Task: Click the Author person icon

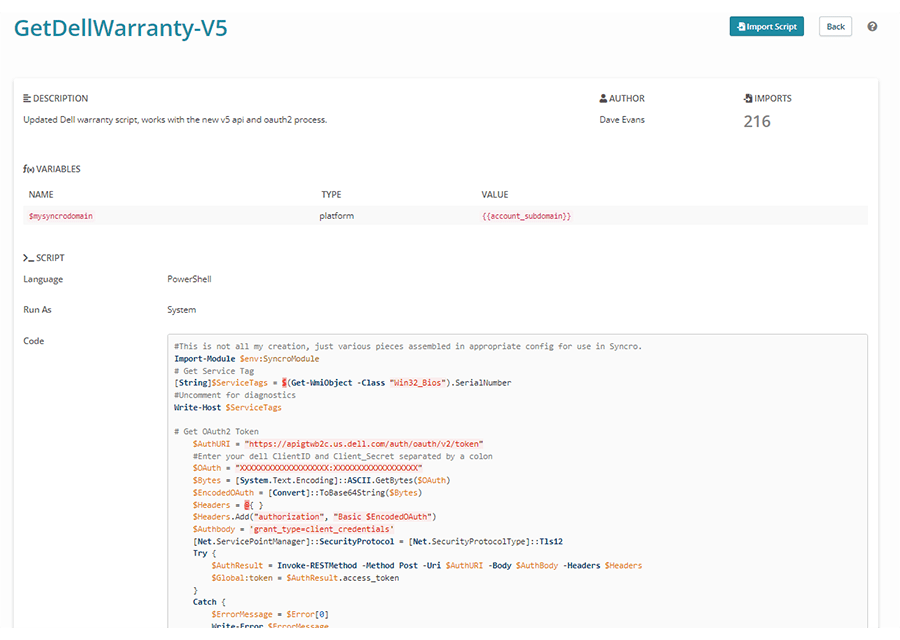Action: [x=603, y=98]
